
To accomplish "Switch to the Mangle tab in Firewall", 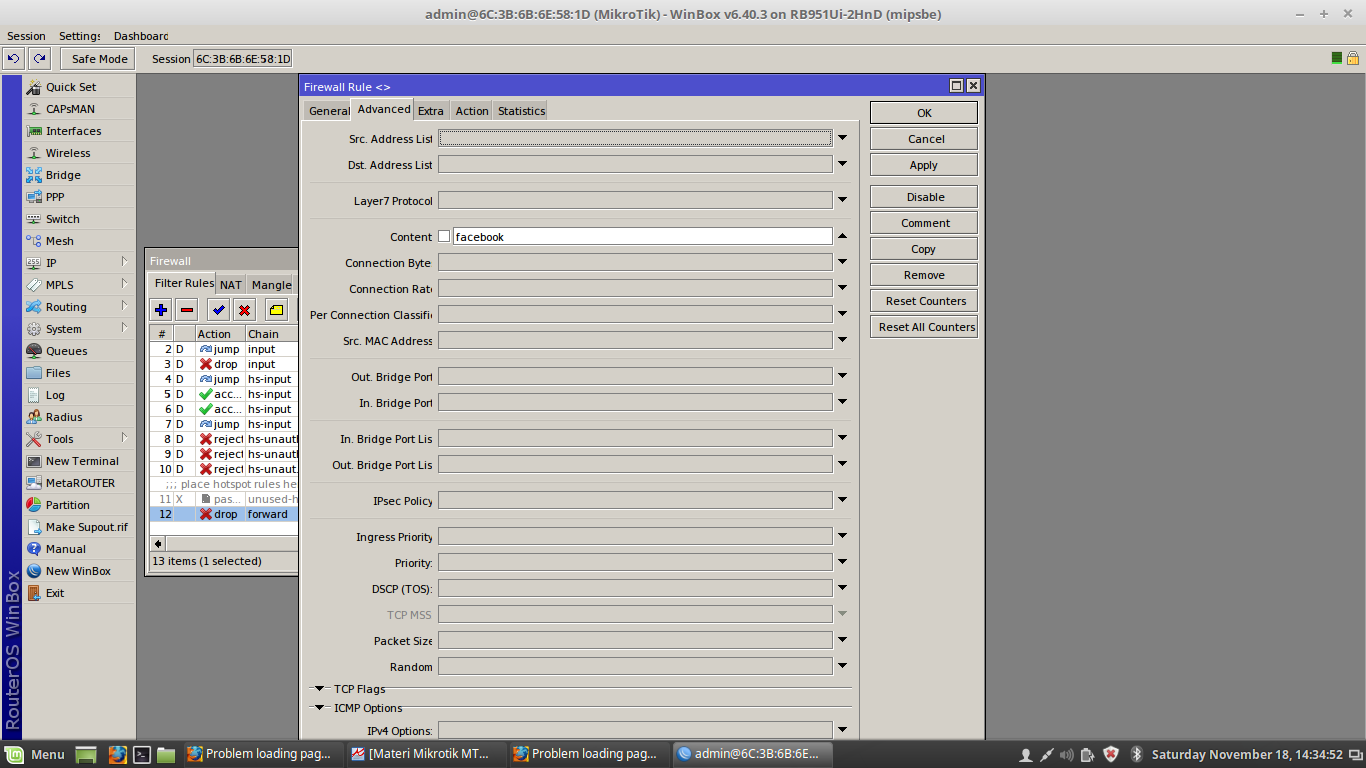I will pyautogui.click(x=271, y=285).
